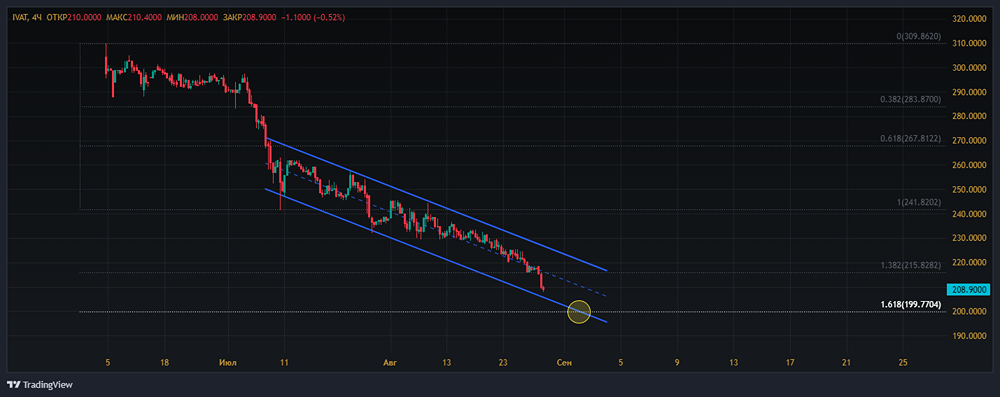Viewport: 1000px width, 397px height.
Task: Click the IVAT, 4Ч symbol label
Action: tap(27, 18)
